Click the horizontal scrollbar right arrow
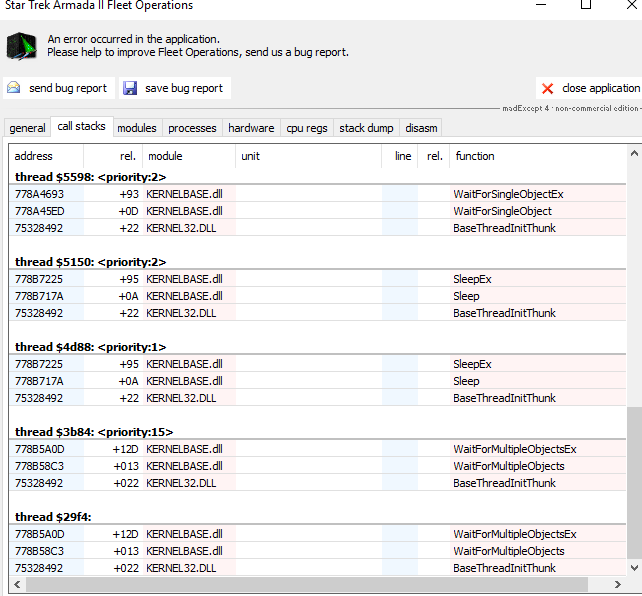Image resolution: width=642 pixels, height=596 pixels. pyautogui.click(x=617, y=584)
